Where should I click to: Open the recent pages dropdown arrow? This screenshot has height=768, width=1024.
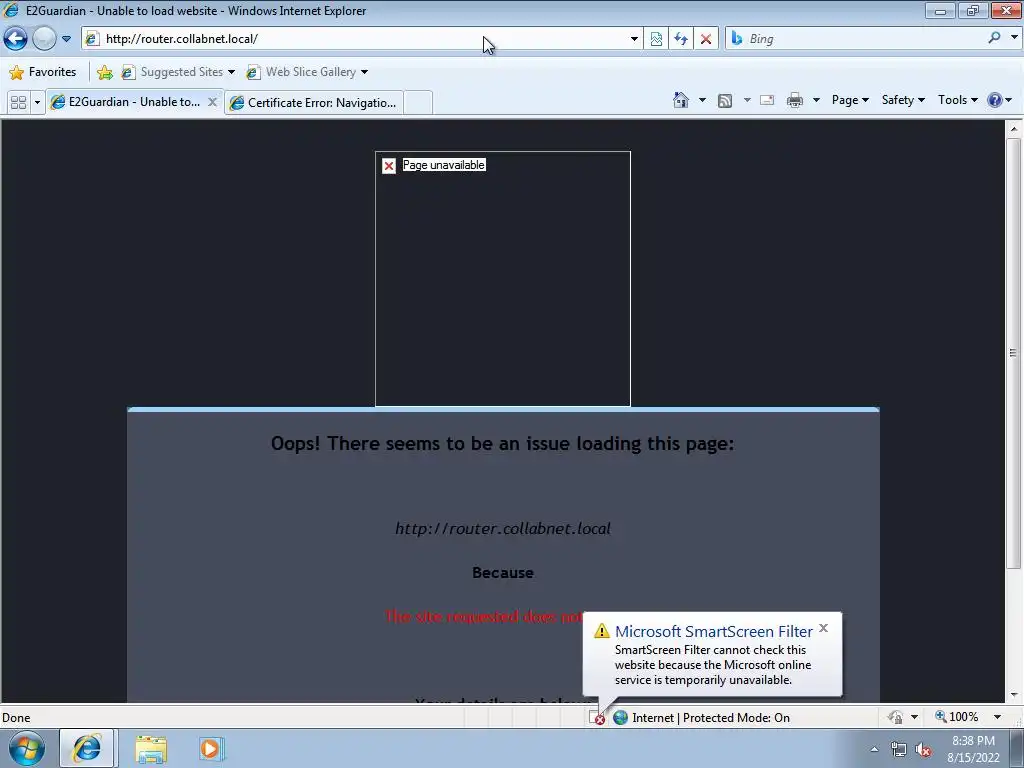coord(66,39)
